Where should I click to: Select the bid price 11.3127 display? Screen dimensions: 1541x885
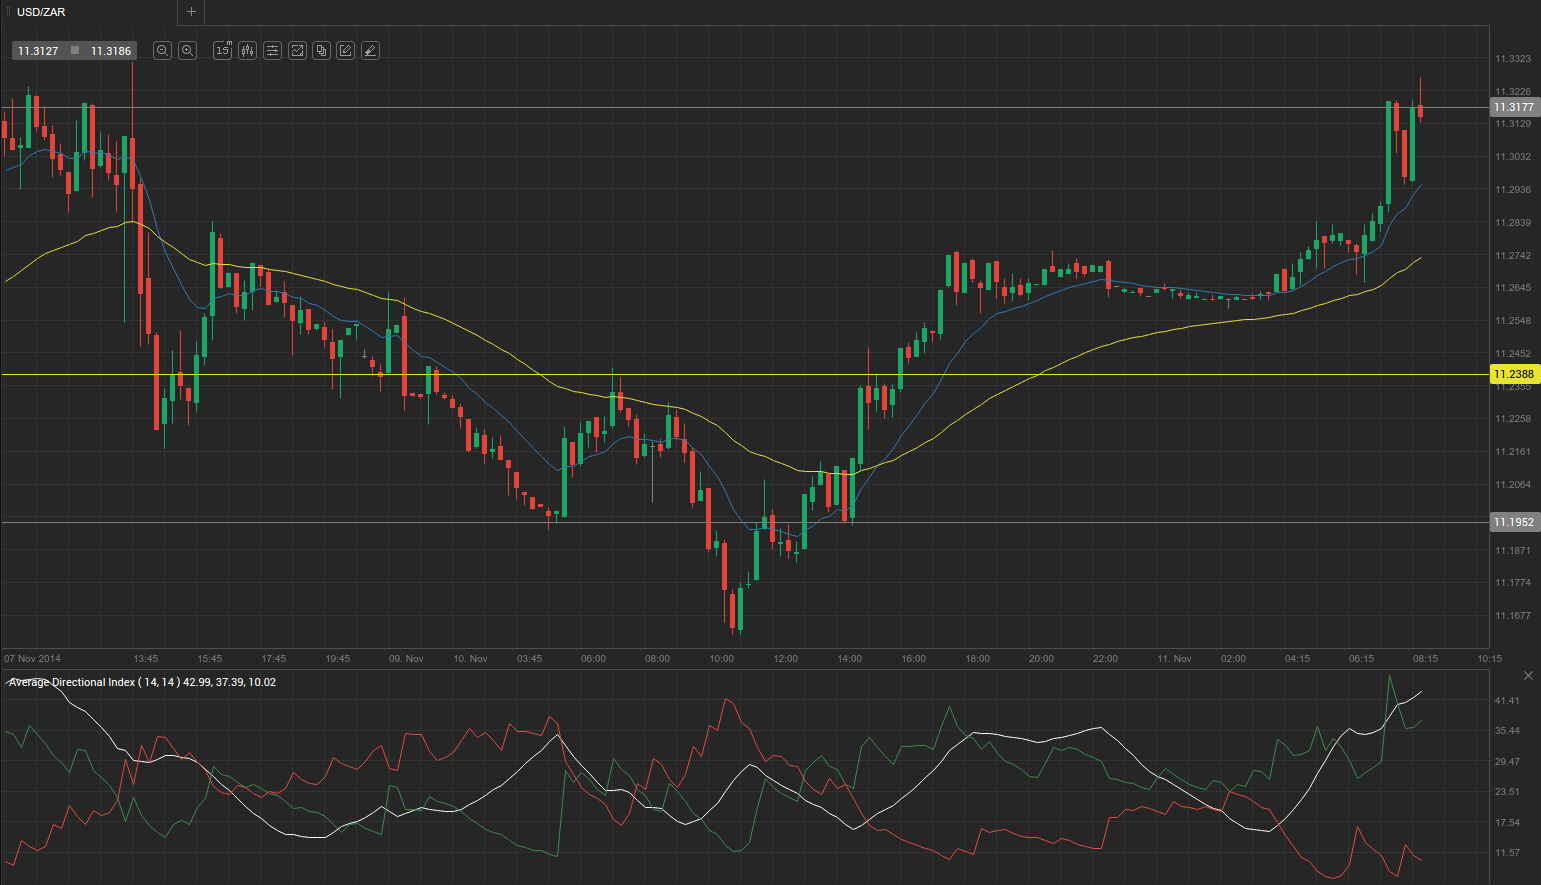(x=37, y=50)
